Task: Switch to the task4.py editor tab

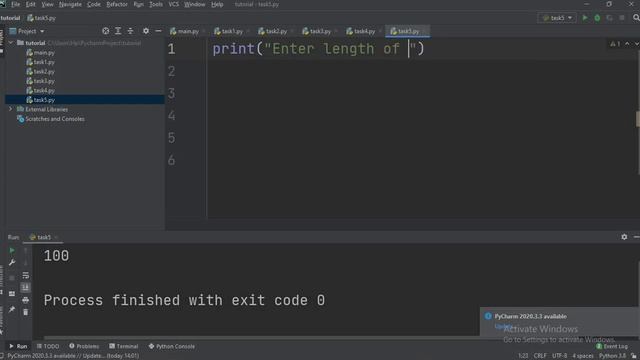Action: point(361,31)
